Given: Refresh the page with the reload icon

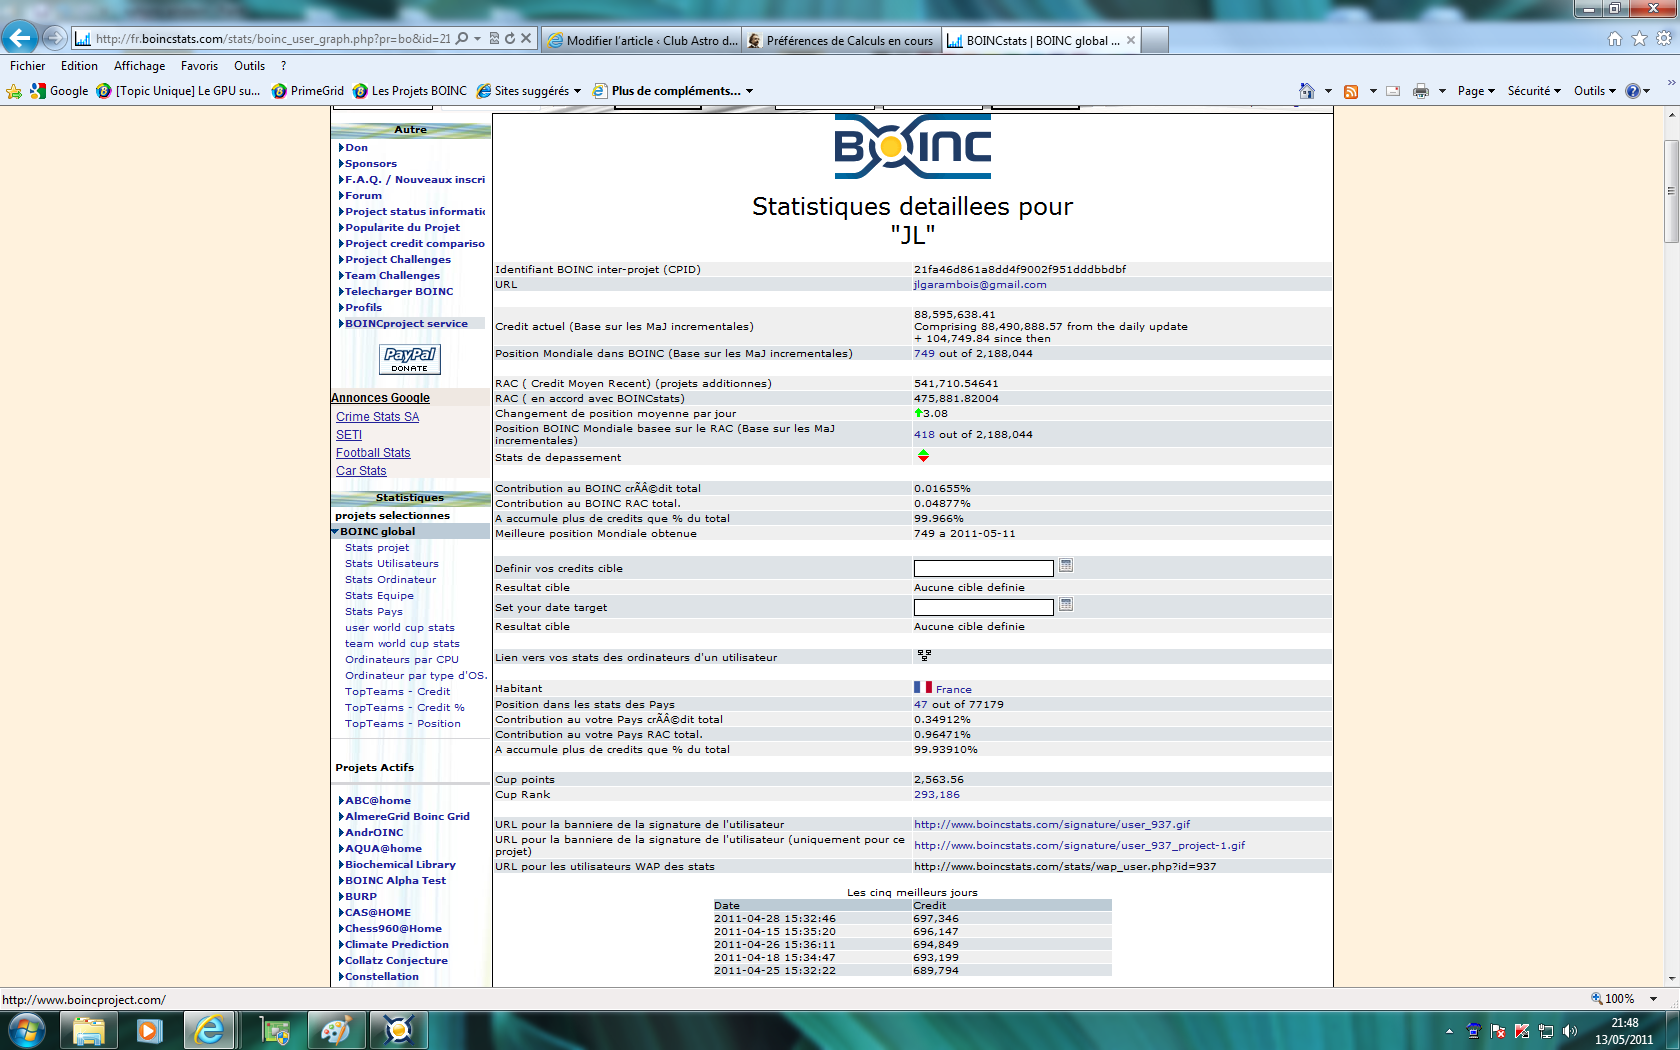Looking at the screenshot, I should pos(510,39).
